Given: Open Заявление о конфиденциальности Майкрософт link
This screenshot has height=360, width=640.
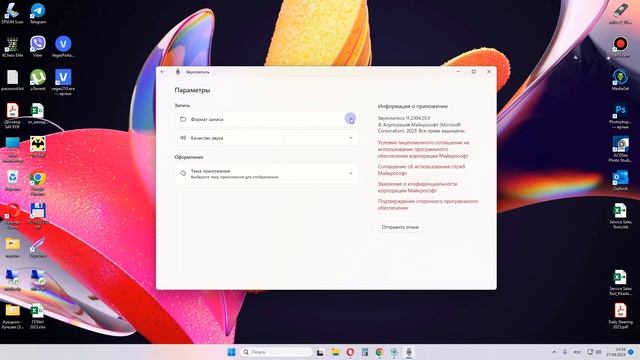Looking at the screenshot, I should (x=418, y=187).
